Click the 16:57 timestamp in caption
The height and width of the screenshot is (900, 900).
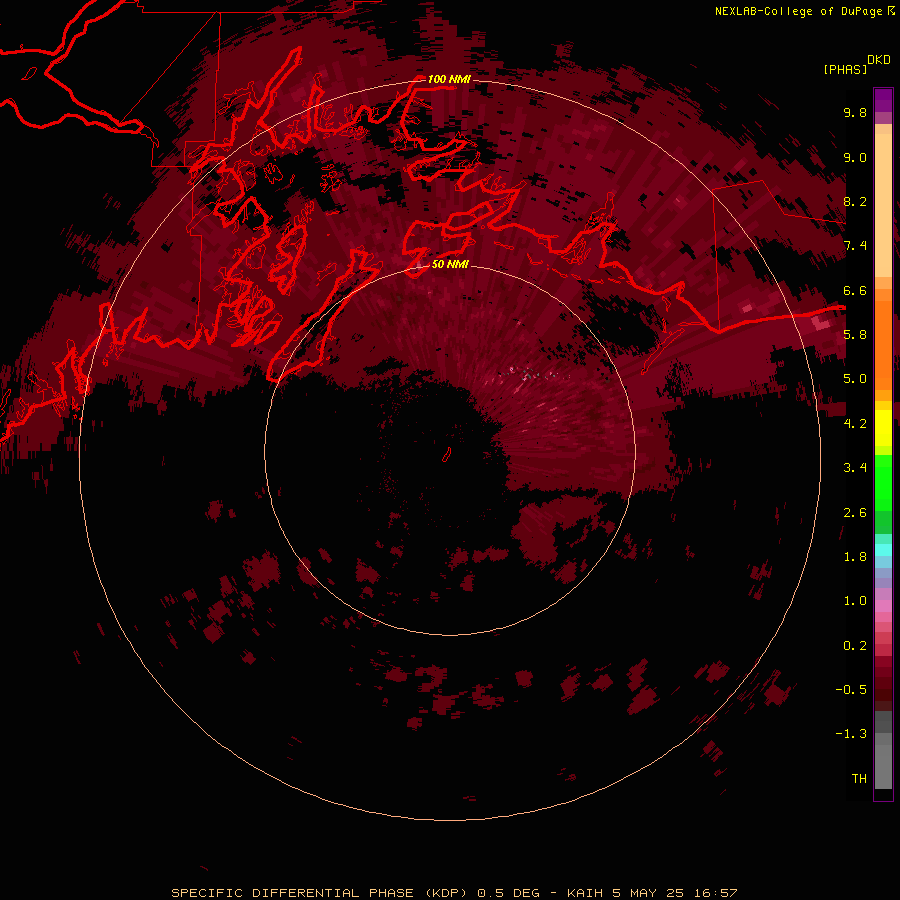pos(715,893)
